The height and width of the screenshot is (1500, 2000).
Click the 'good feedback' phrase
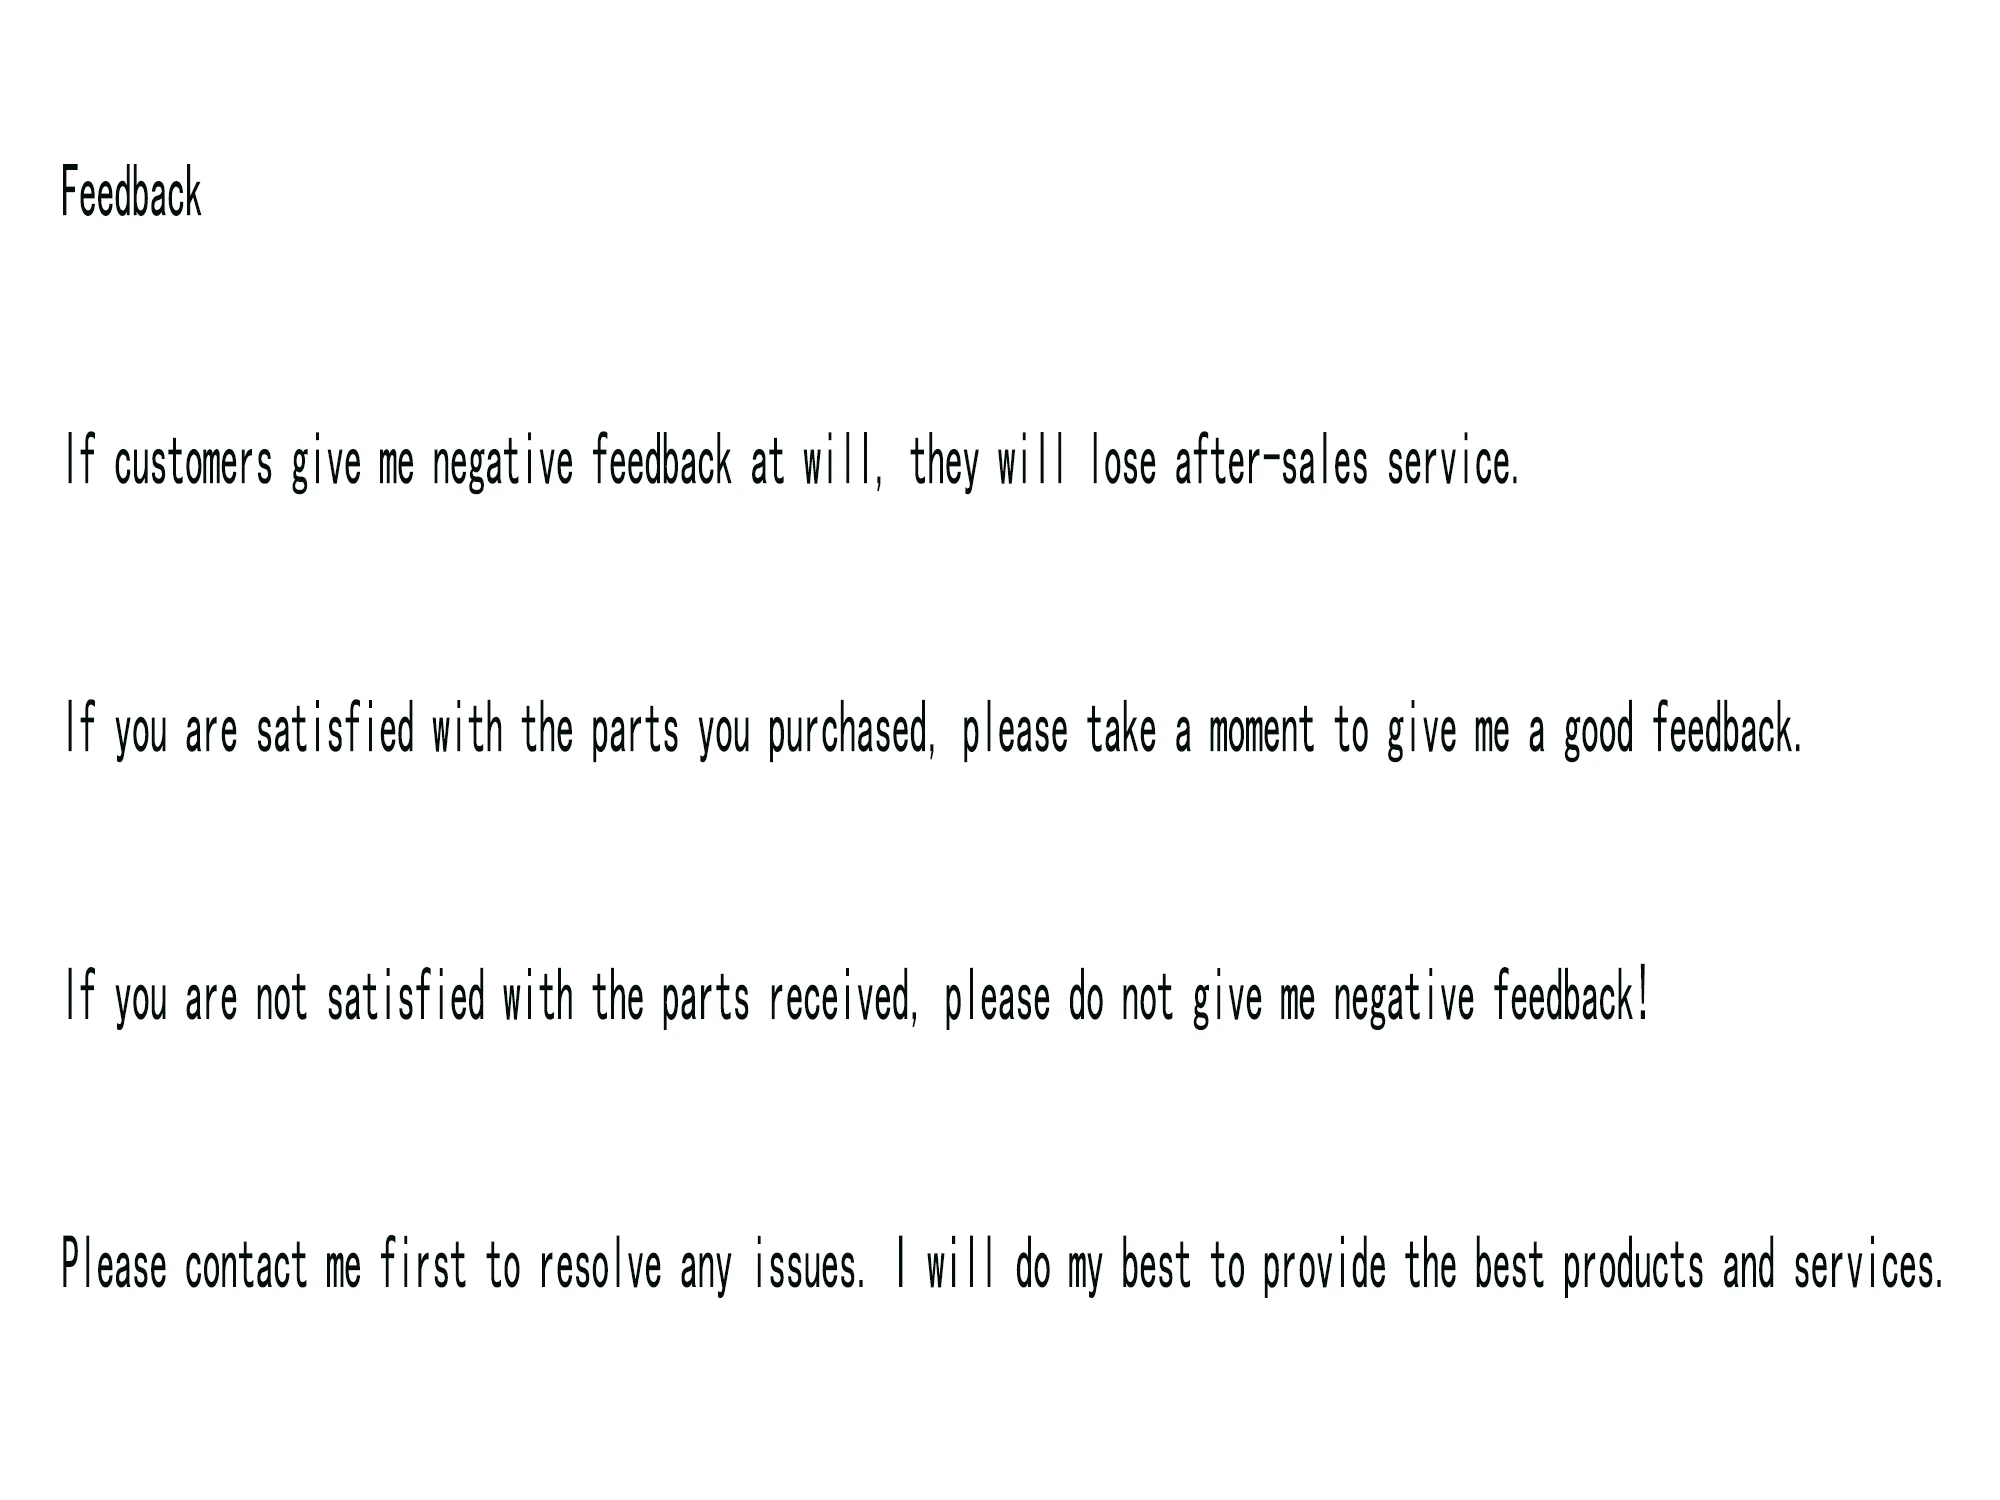pyautogui.click(x=1682, y=730)
